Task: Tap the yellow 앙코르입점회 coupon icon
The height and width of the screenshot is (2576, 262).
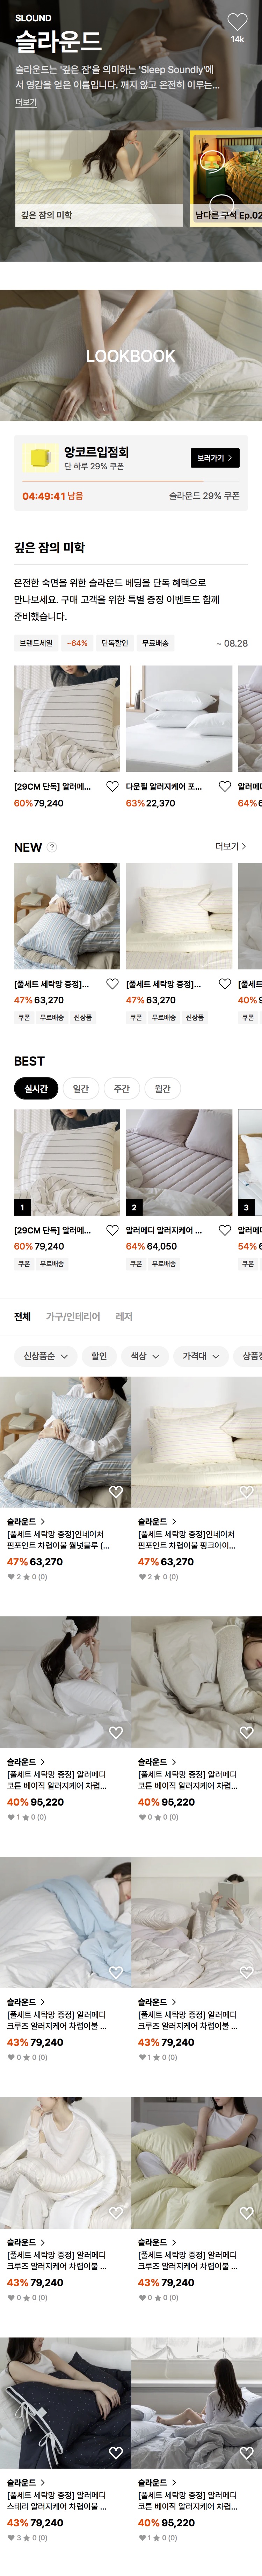Action: [x=41, y=458]
